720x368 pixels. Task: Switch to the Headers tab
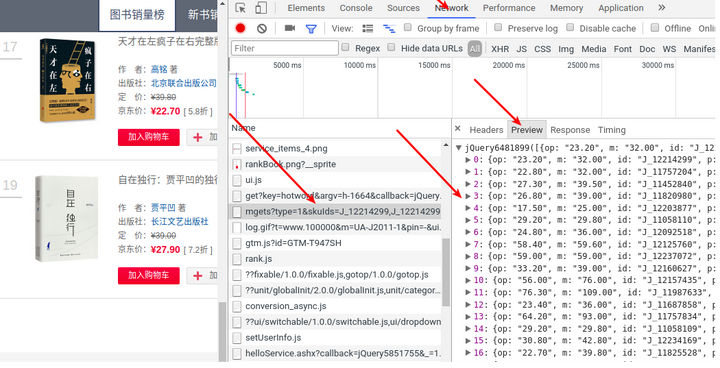click(x=486, y=130)
